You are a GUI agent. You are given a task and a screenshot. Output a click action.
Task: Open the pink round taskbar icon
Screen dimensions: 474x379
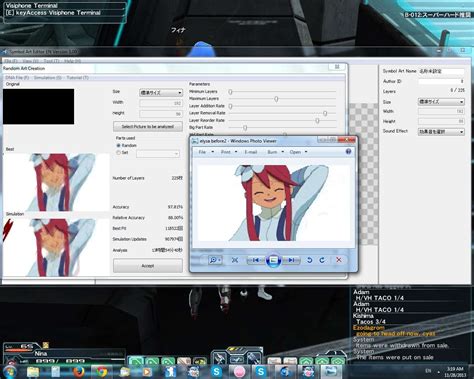239,372
